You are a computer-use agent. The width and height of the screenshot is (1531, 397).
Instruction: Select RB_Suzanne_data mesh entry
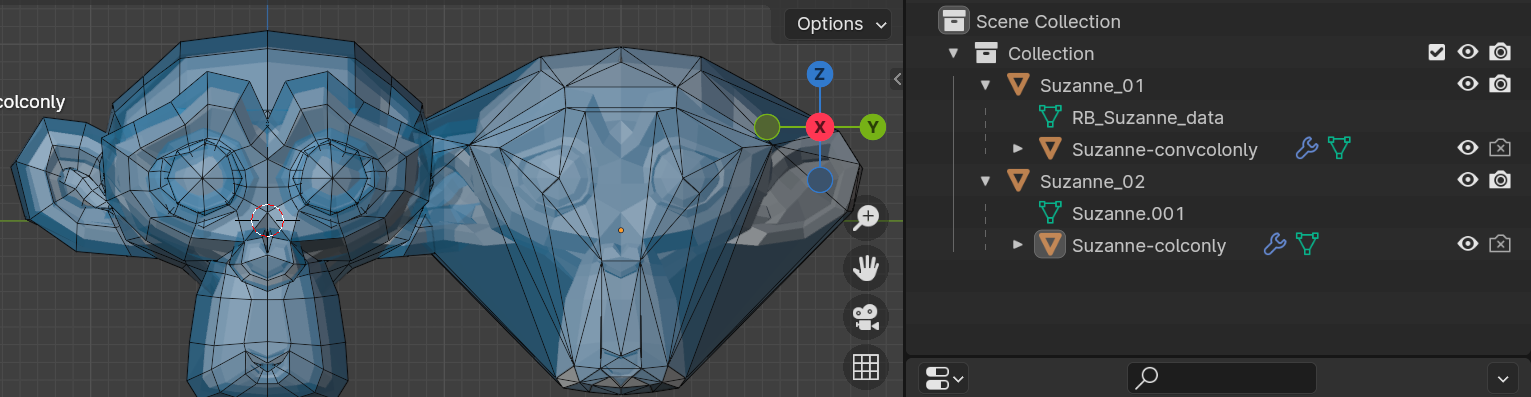pyautogui.click(x=1148, y=117)
